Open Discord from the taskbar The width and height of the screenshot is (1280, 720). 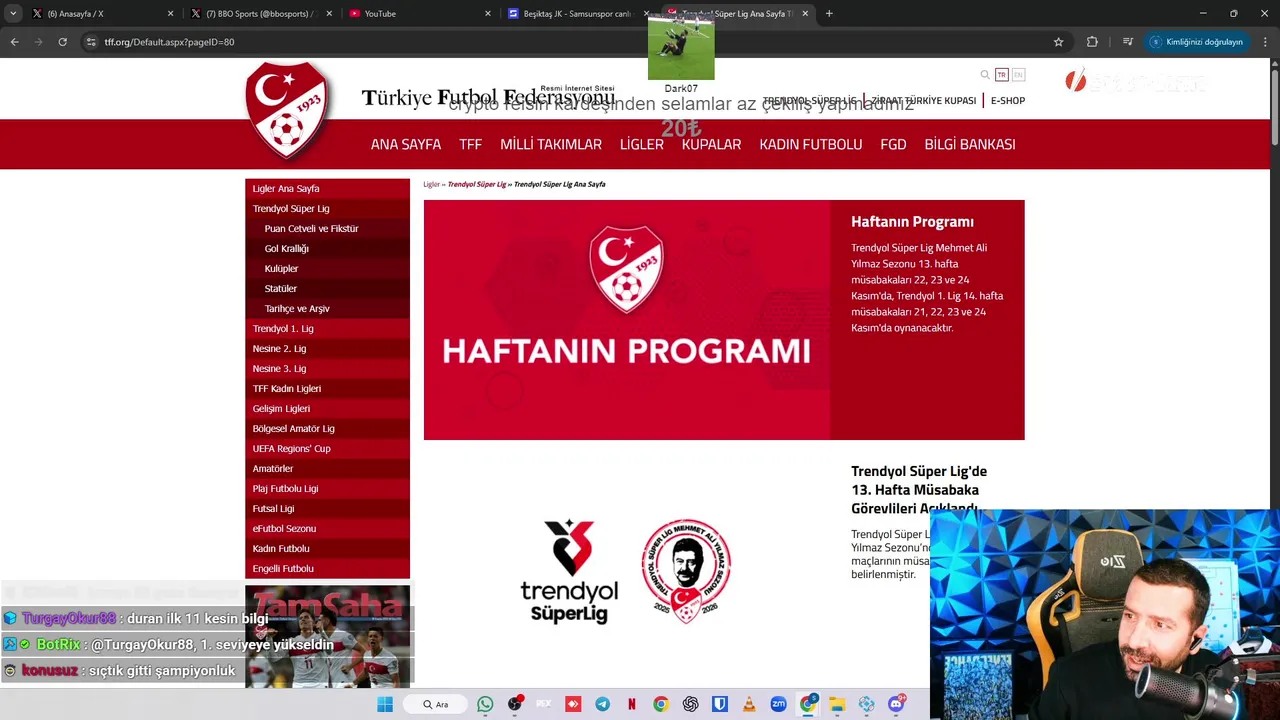coord(896,704)
